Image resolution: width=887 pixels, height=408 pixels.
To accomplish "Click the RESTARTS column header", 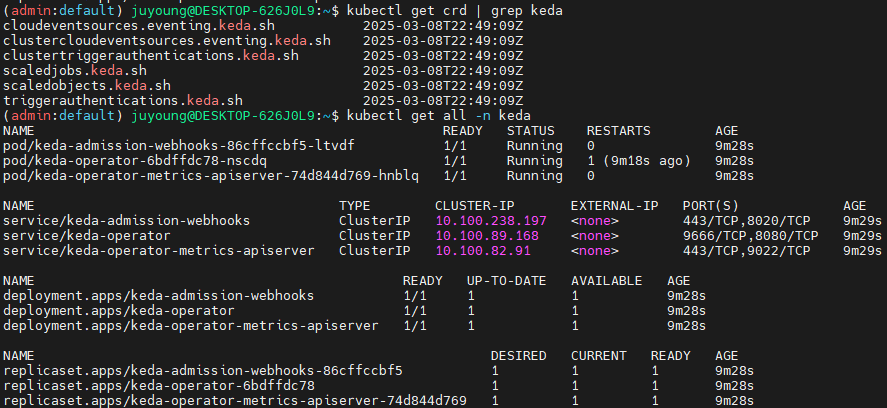I will tap(618, 131).
